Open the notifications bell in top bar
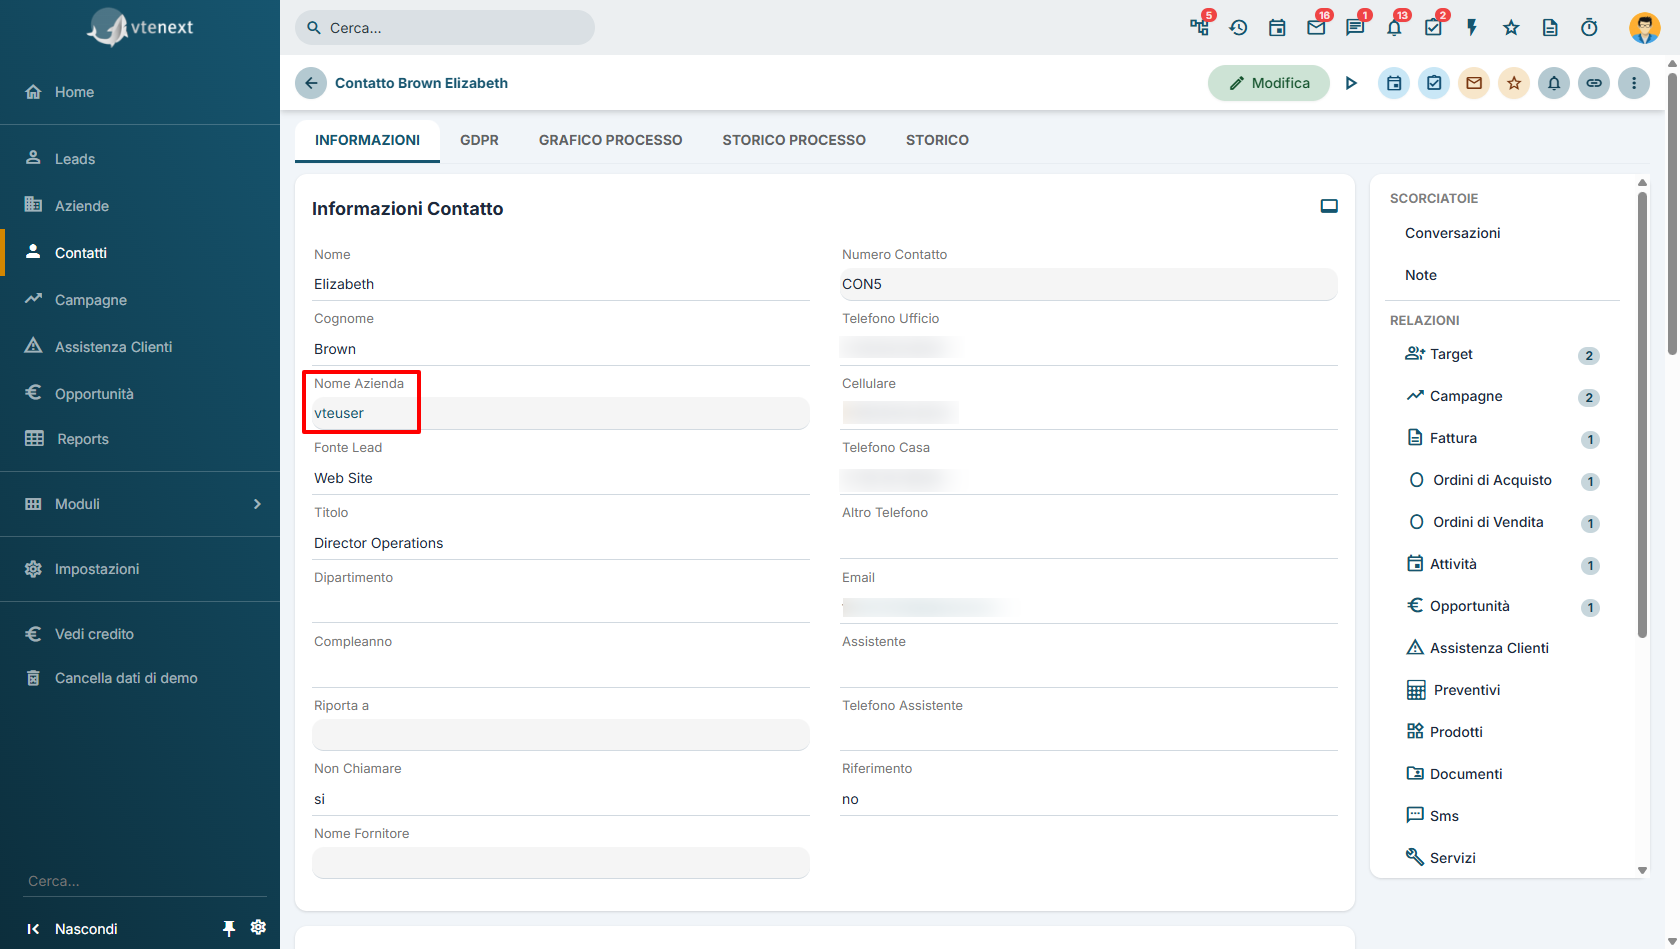 1394,28
